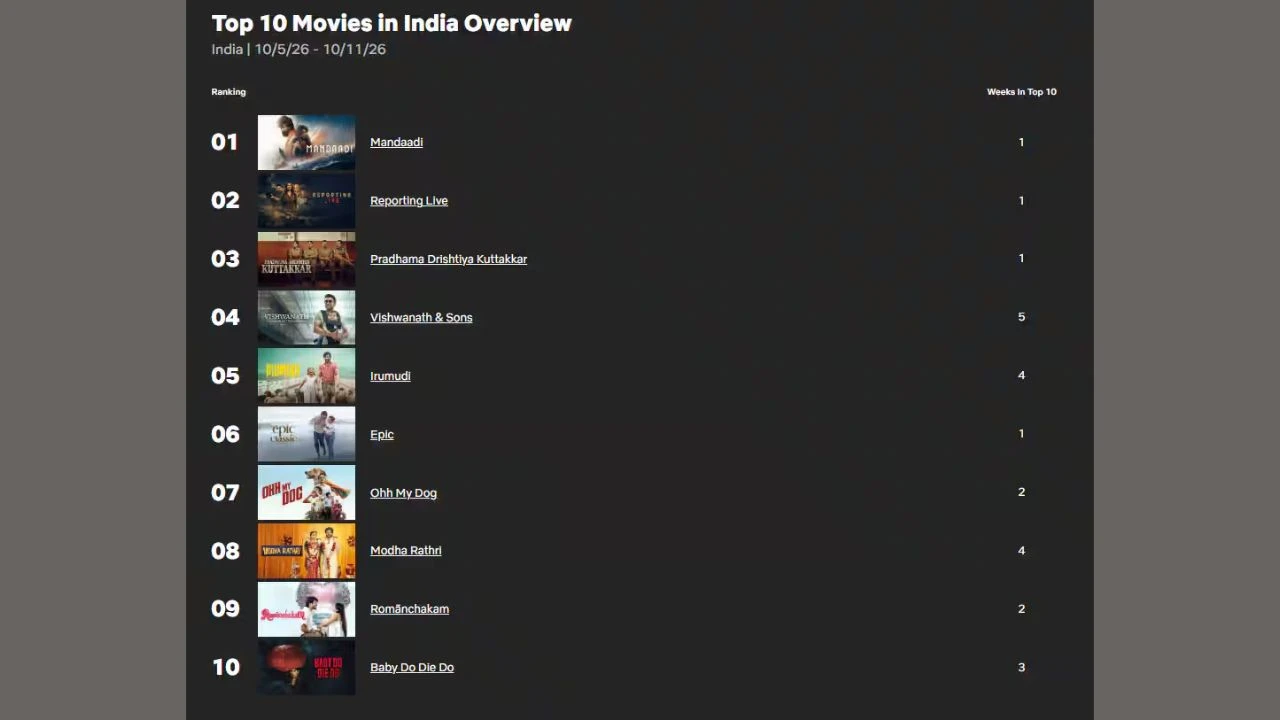
Task: Open the Irumudi movie link
Action: click(x=390, y=376)
